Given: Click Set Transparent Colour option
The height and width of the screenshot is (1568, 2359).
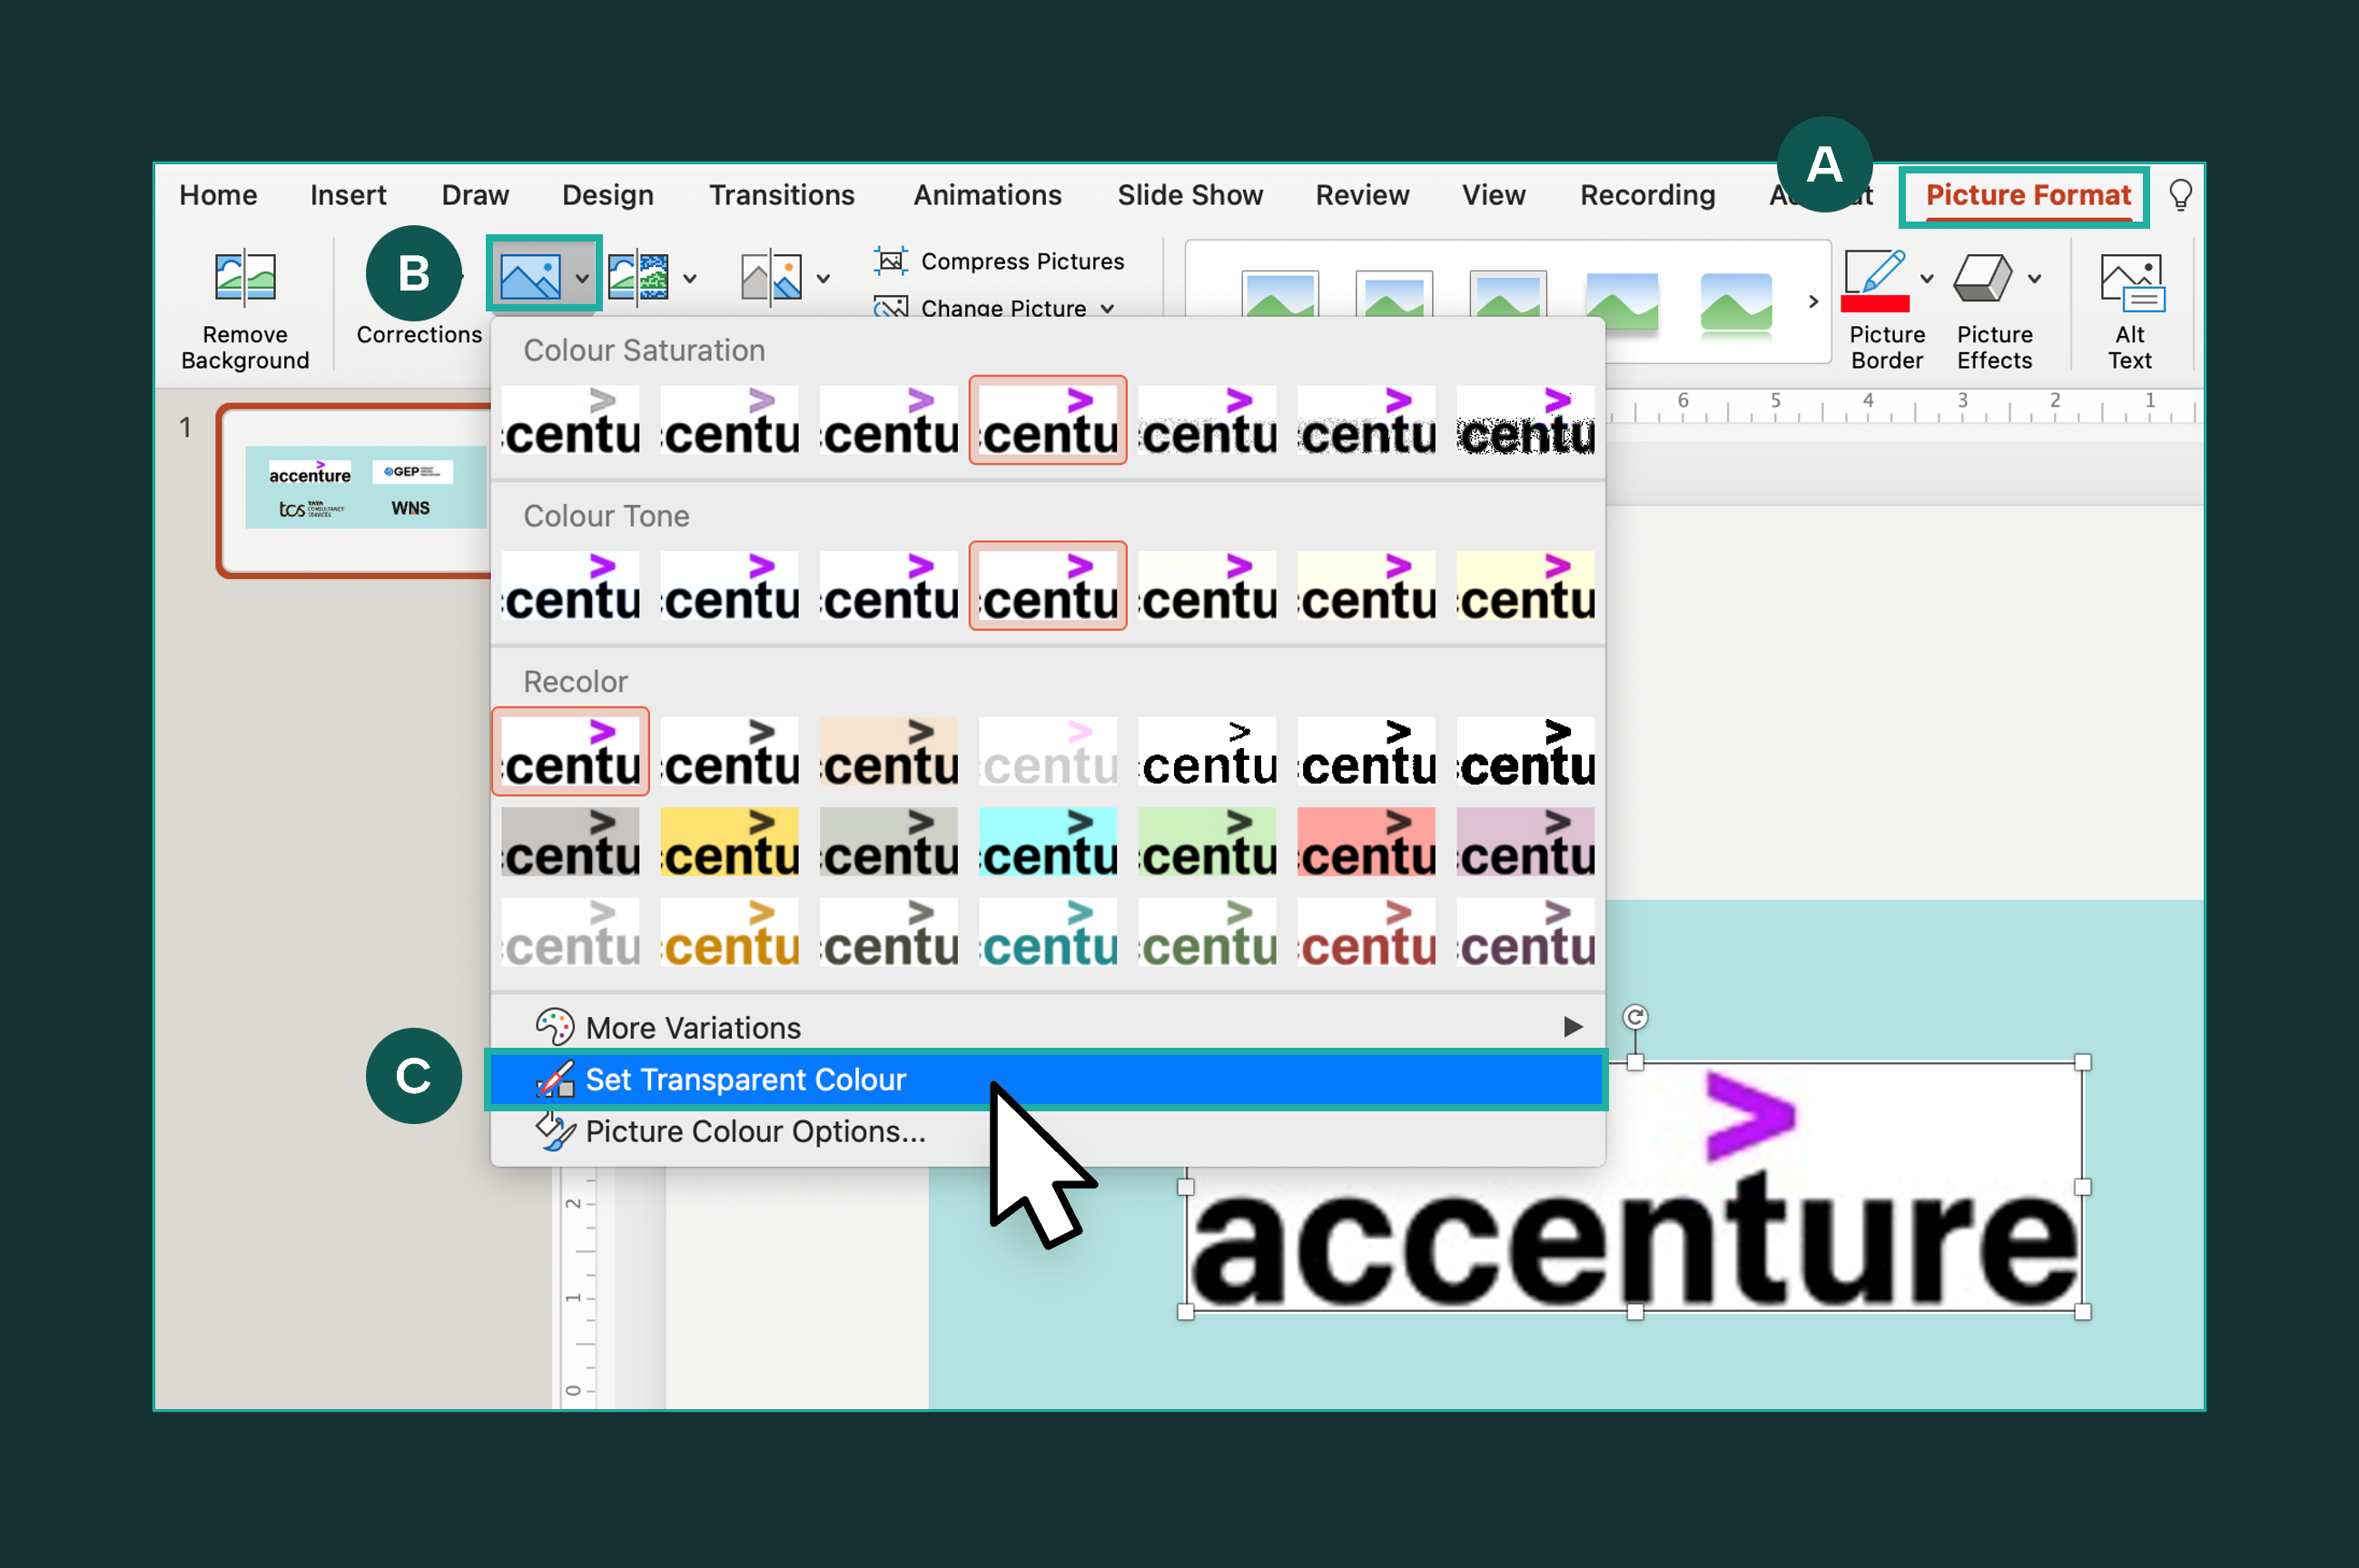Looking at the screenshot, I should [x=747, y=1078].
